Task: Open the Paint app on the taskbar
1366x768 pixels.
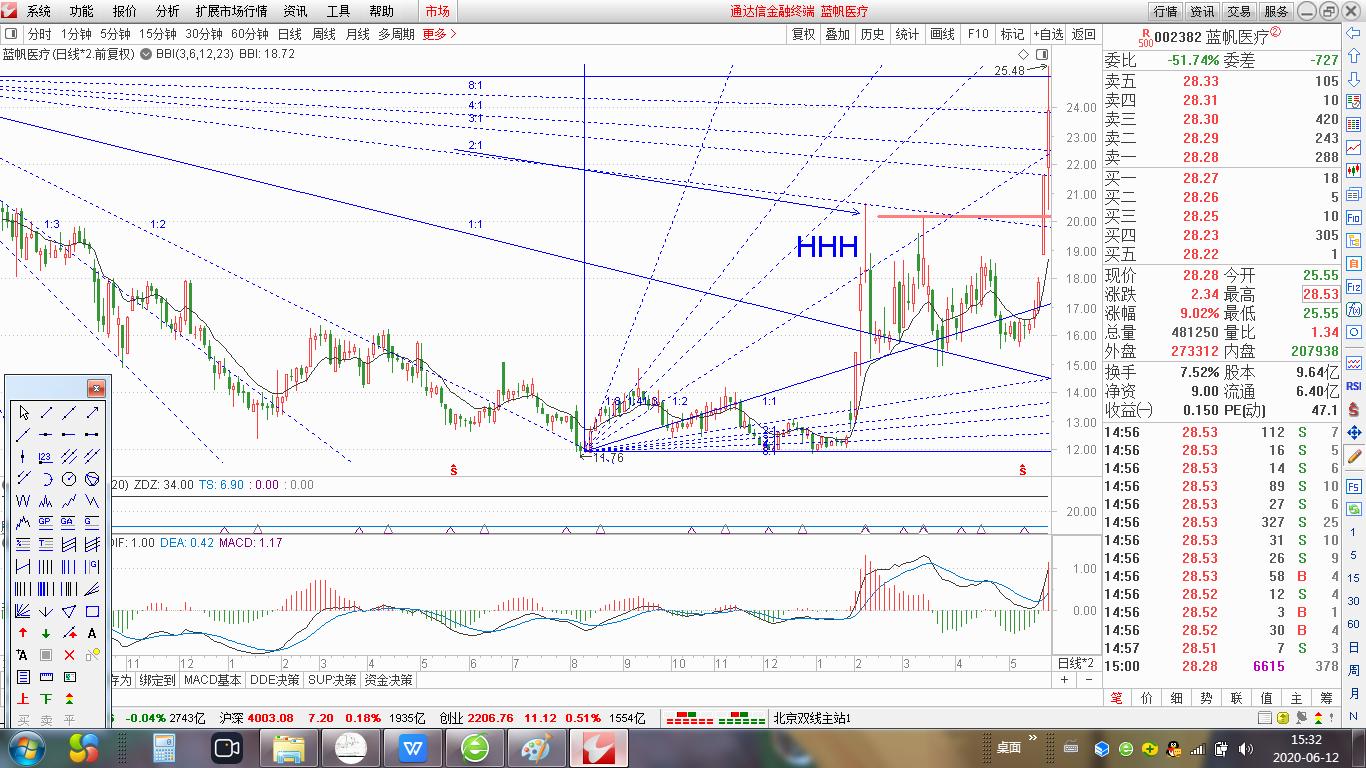Action: 536,747
